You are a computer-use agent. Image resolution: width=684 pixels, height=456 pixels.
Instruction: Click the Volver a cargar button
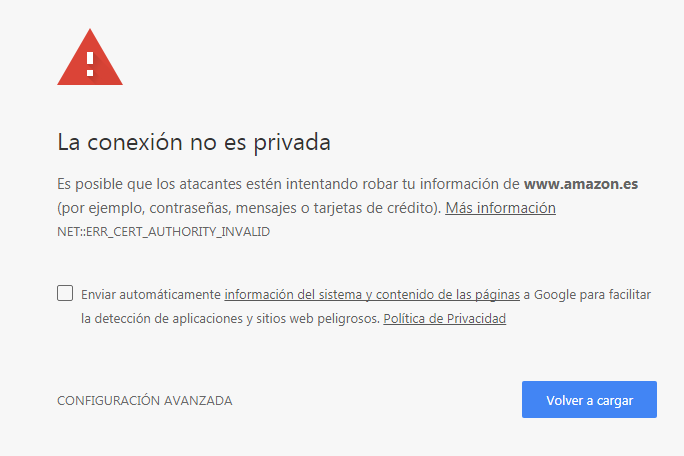pyautogui.click(x=589, y=400)
